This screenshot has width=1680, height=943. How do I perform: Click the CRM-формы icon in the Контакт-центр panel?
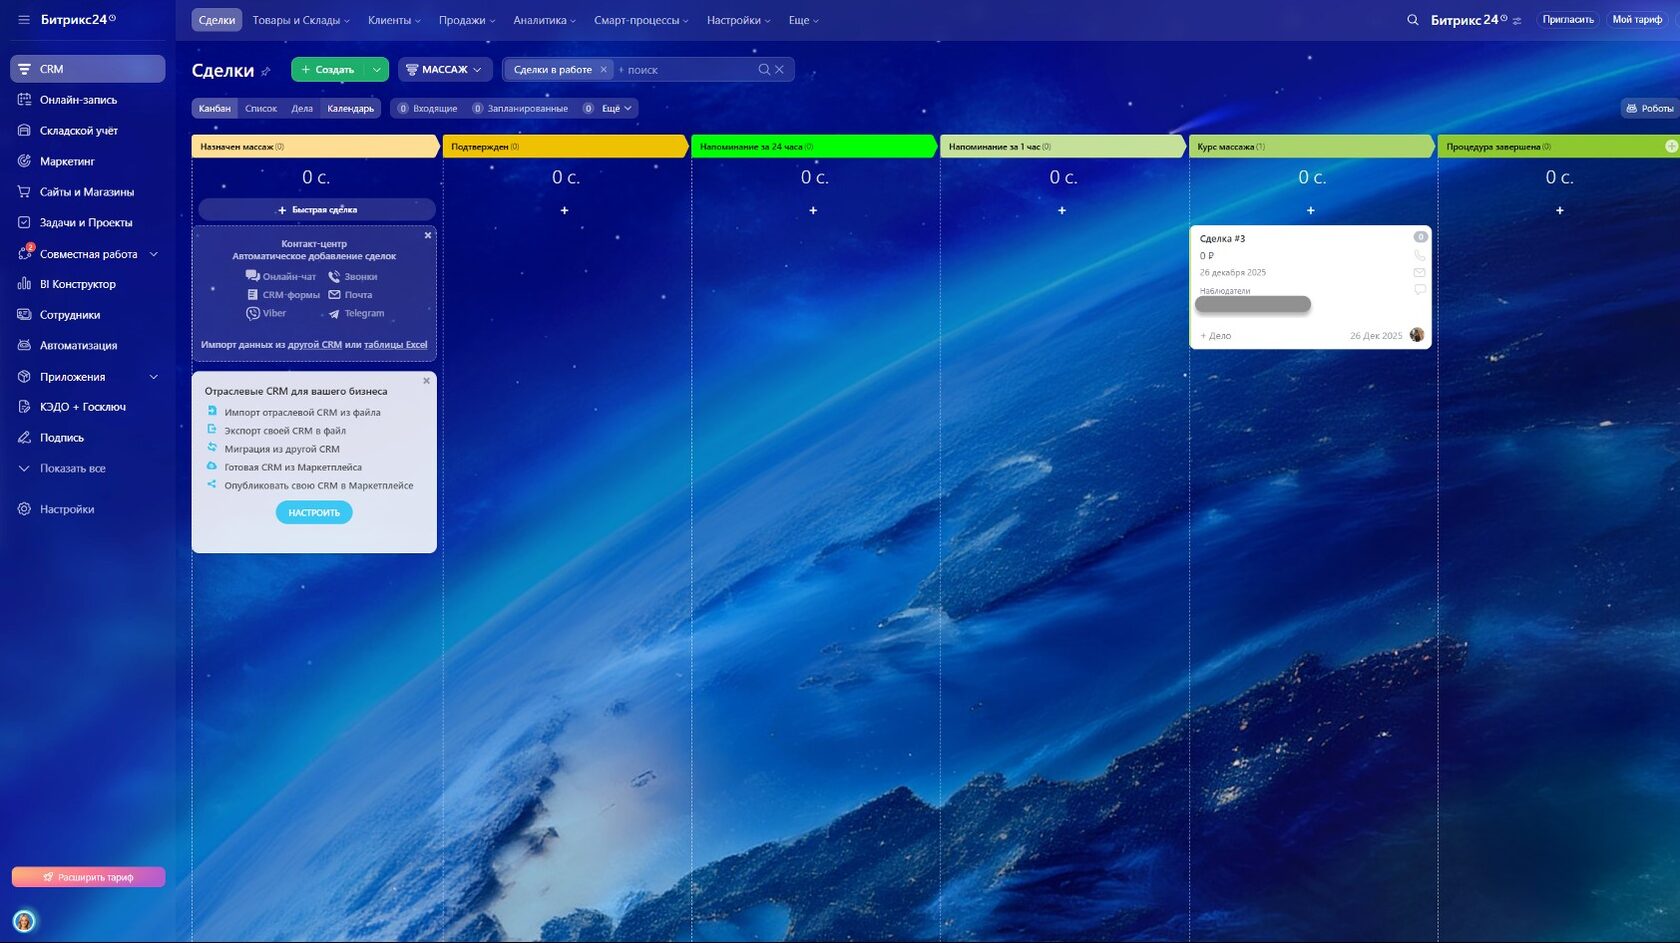[253, 295]
